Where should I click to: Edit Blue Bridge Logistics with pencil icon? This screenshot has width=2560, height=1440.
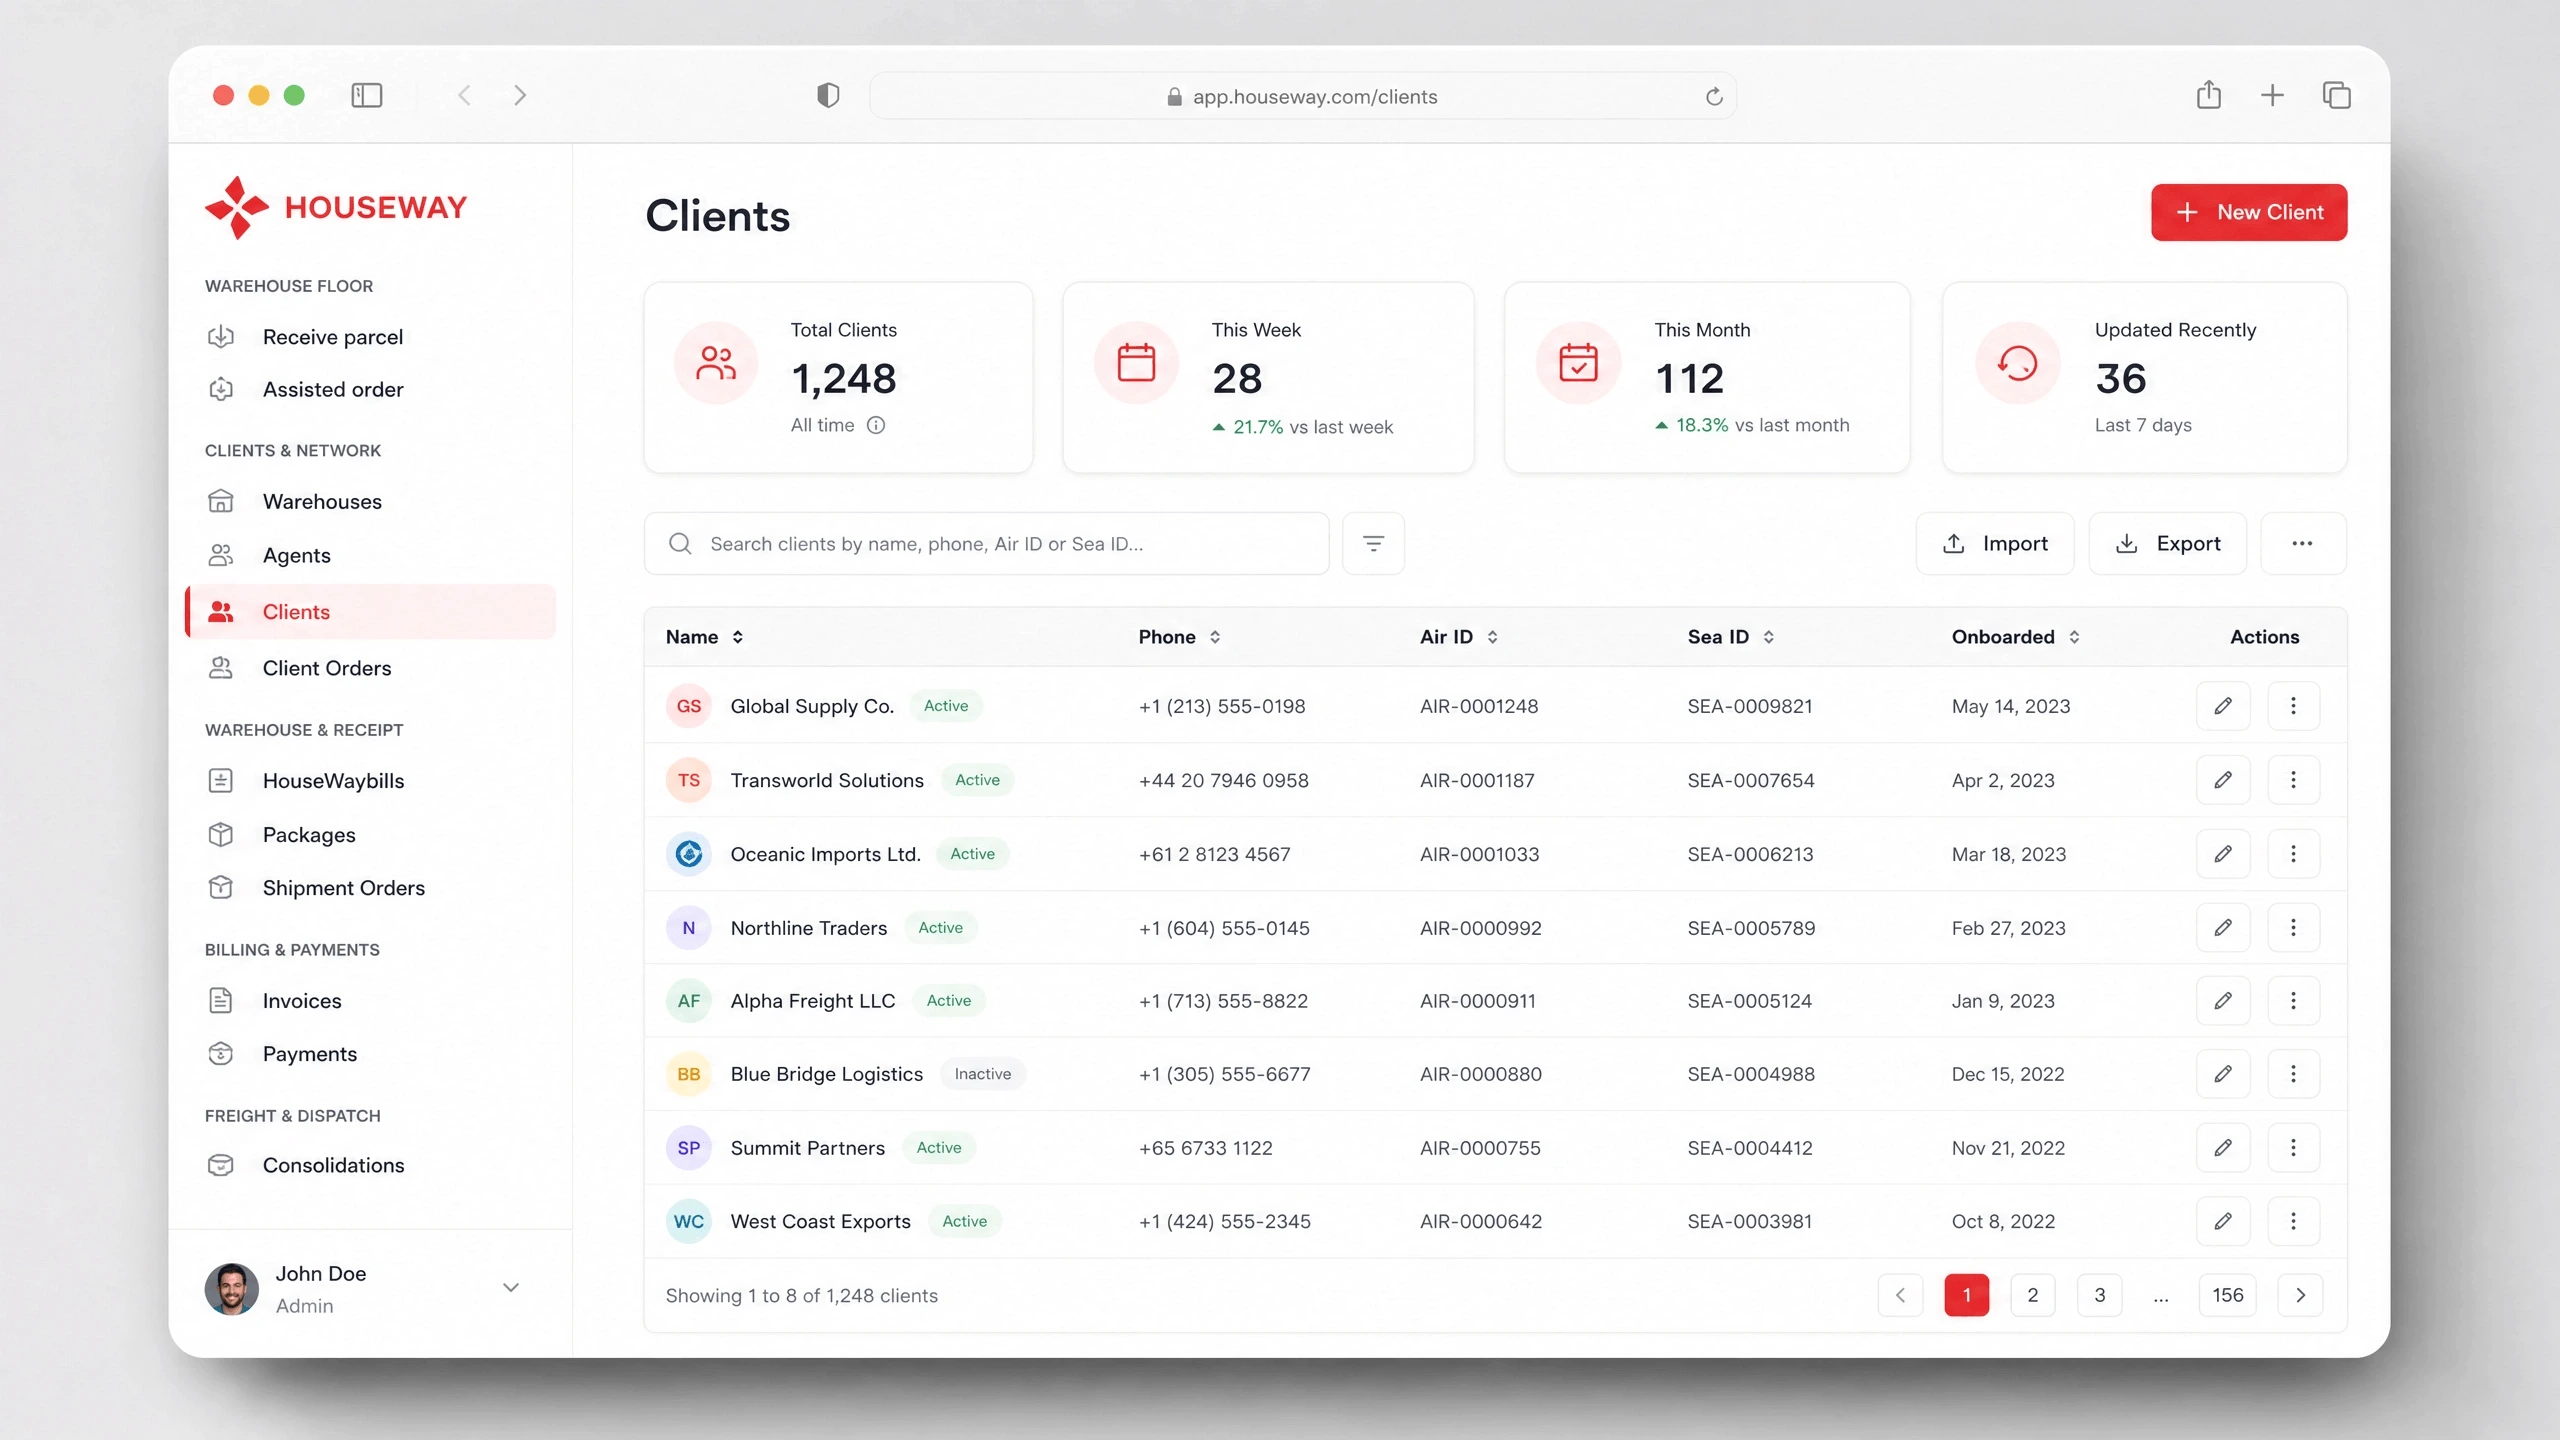(x=2223, y=1074)
